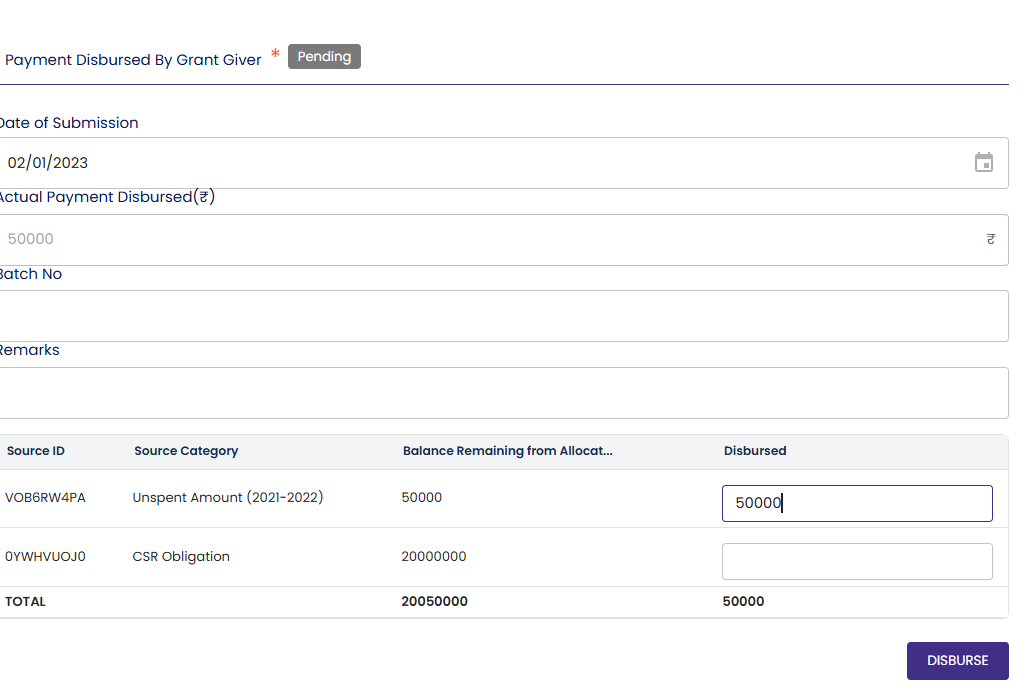Screen dimensions: 1027x692
Task: Focus the Date of Submission field
Action: [x=480, y=163]
